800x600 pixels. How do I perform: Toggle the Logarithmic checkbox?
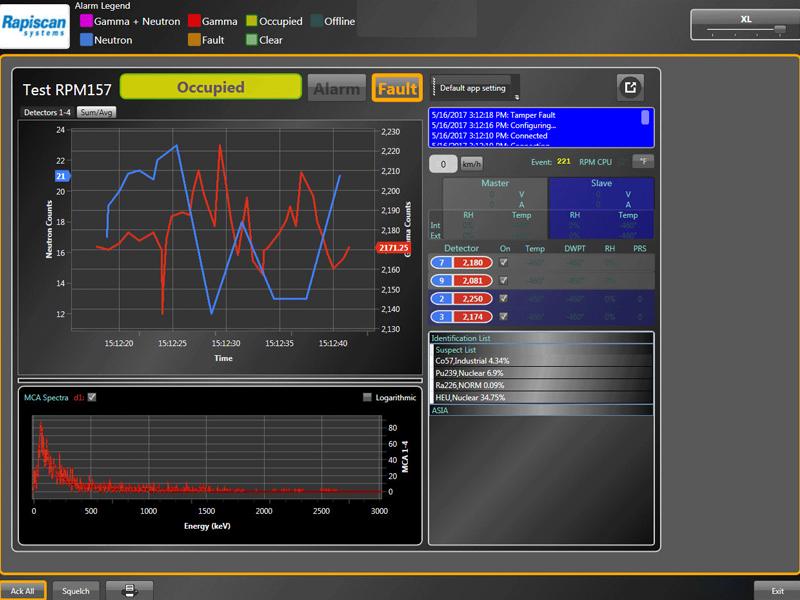click(x=368, y=398)
